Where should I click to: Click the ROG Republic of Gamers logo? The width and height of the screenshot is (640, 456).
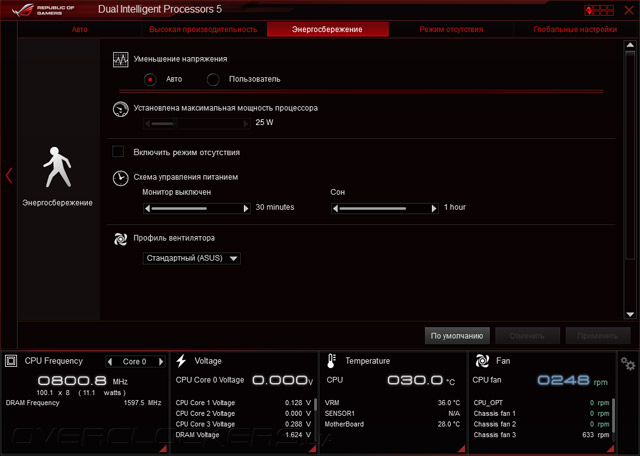43,10
